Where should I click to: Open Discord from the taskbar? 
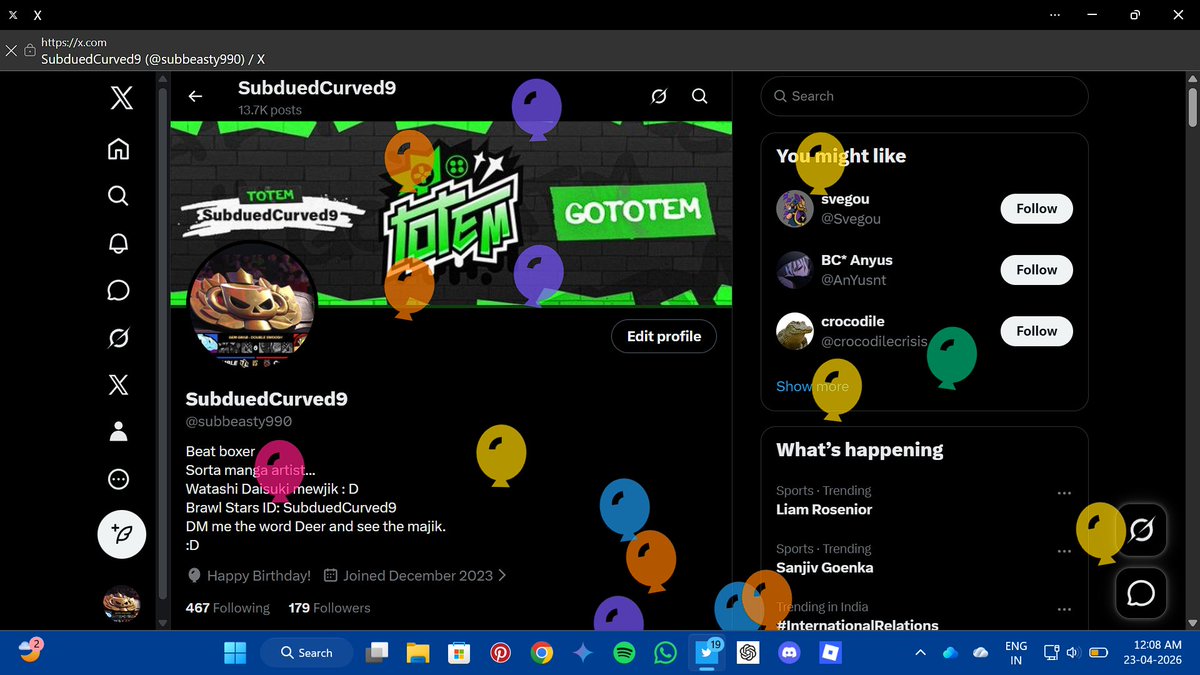789,653
